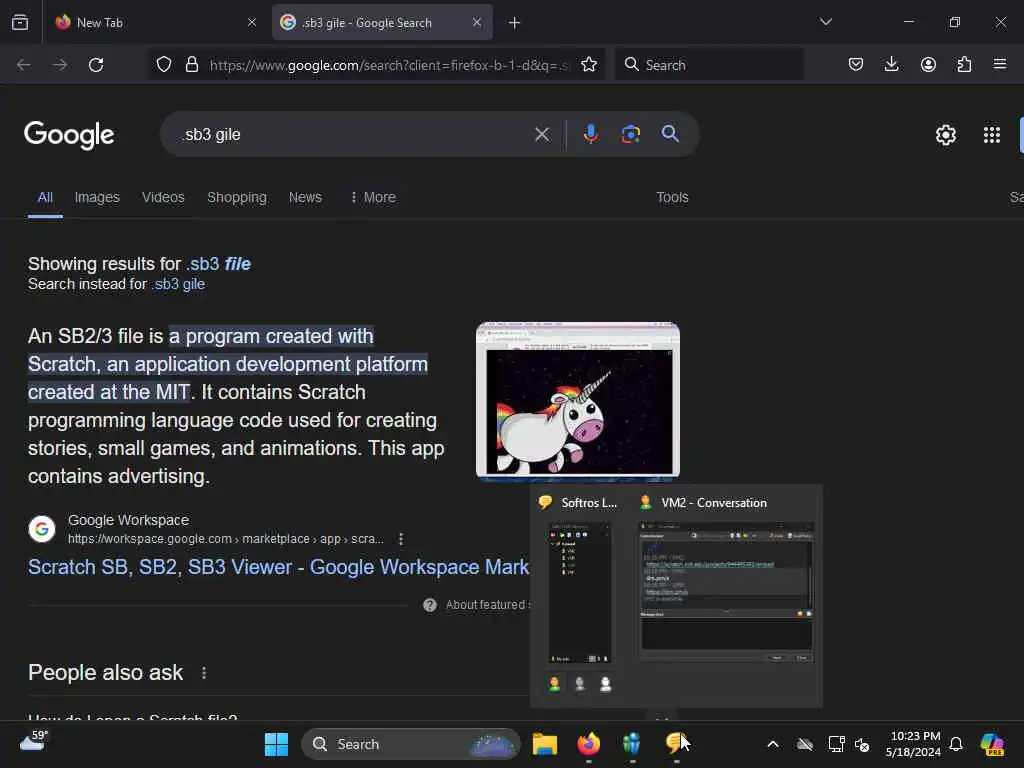The width and height of the screenshot is (1024, 768).
Task: Show hidden system tray icons
Action: 773,744
